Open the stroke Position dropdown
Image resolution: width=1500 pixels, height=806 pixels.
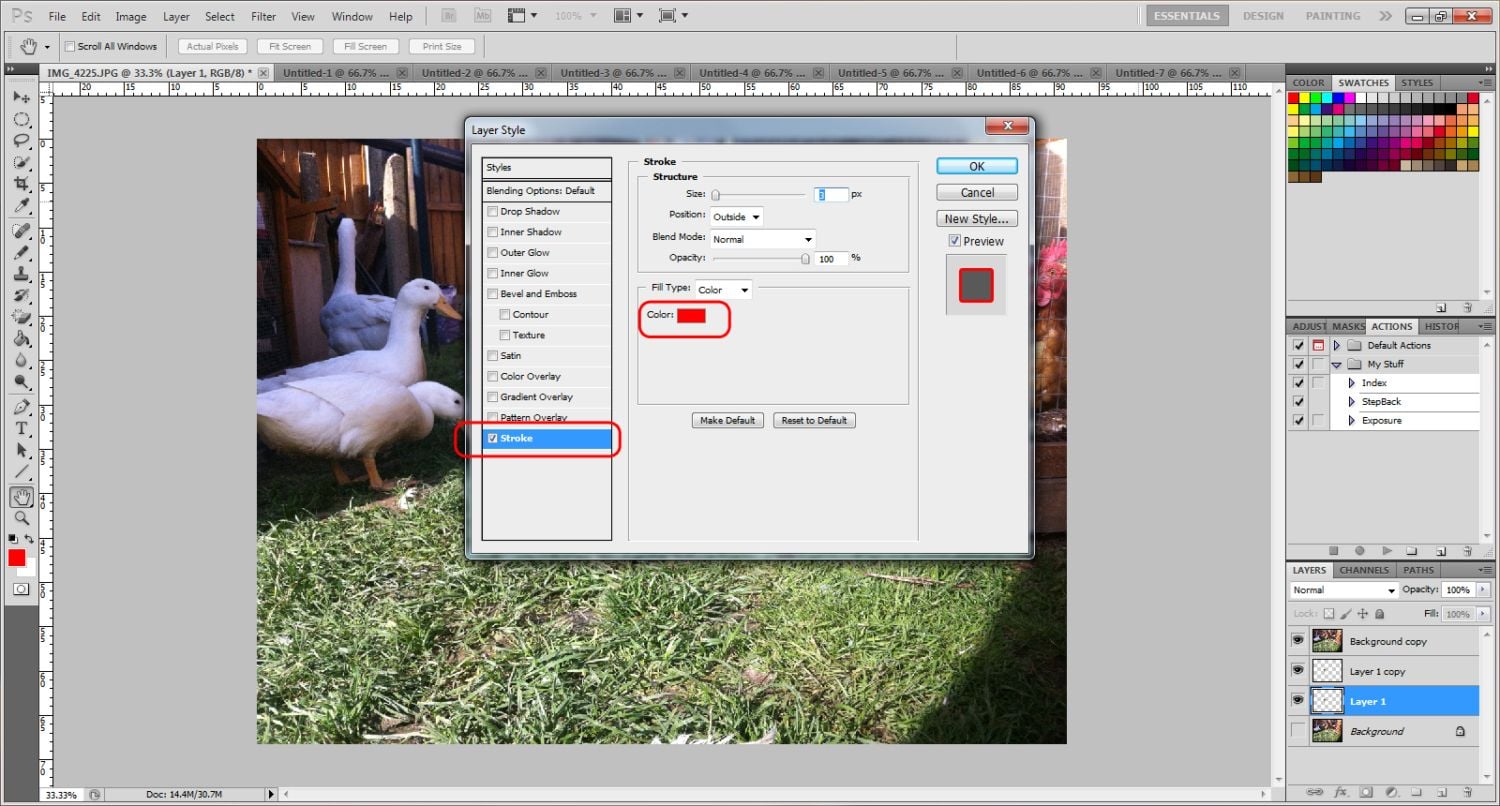pos(736,217)
